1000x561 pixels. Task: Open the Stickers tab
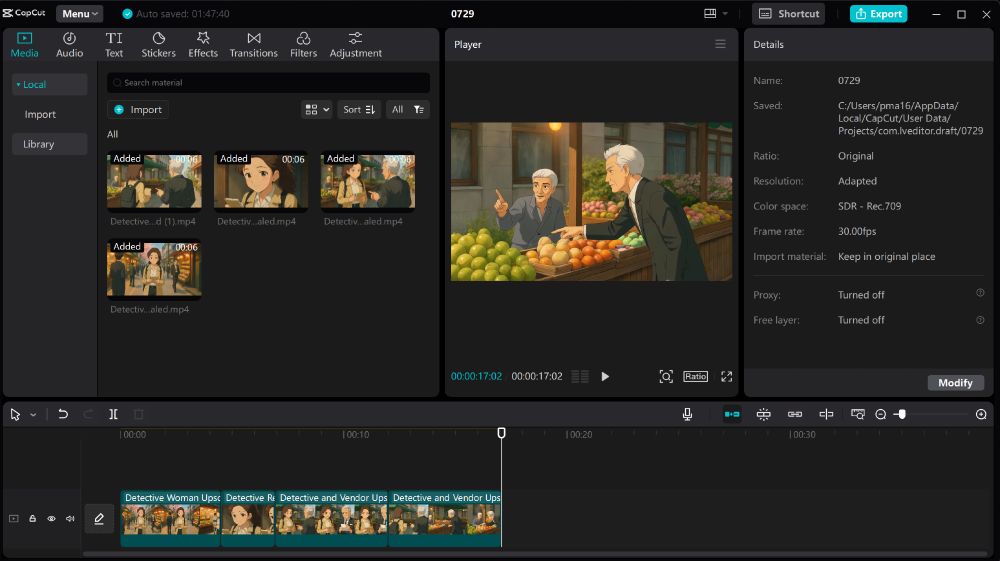(158, 45)
